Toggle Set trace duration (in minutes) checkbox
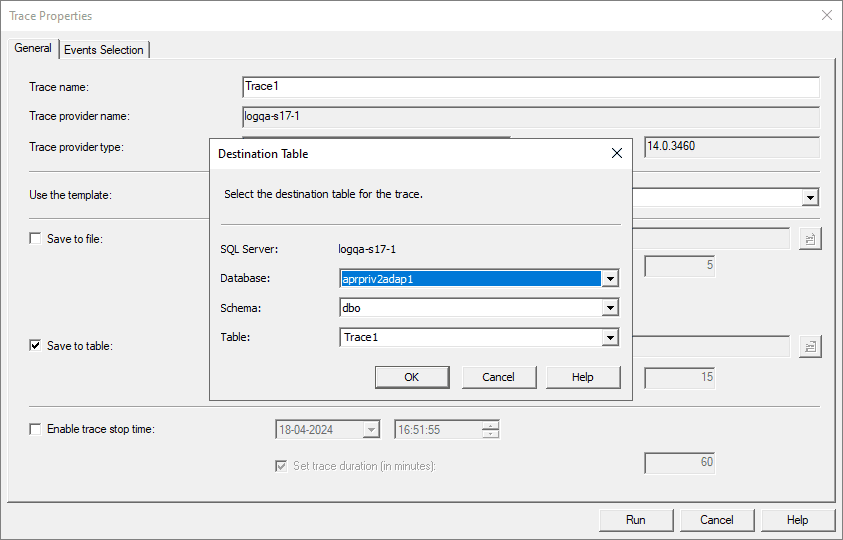Viewport: 843px width, 540px height. 281,466
